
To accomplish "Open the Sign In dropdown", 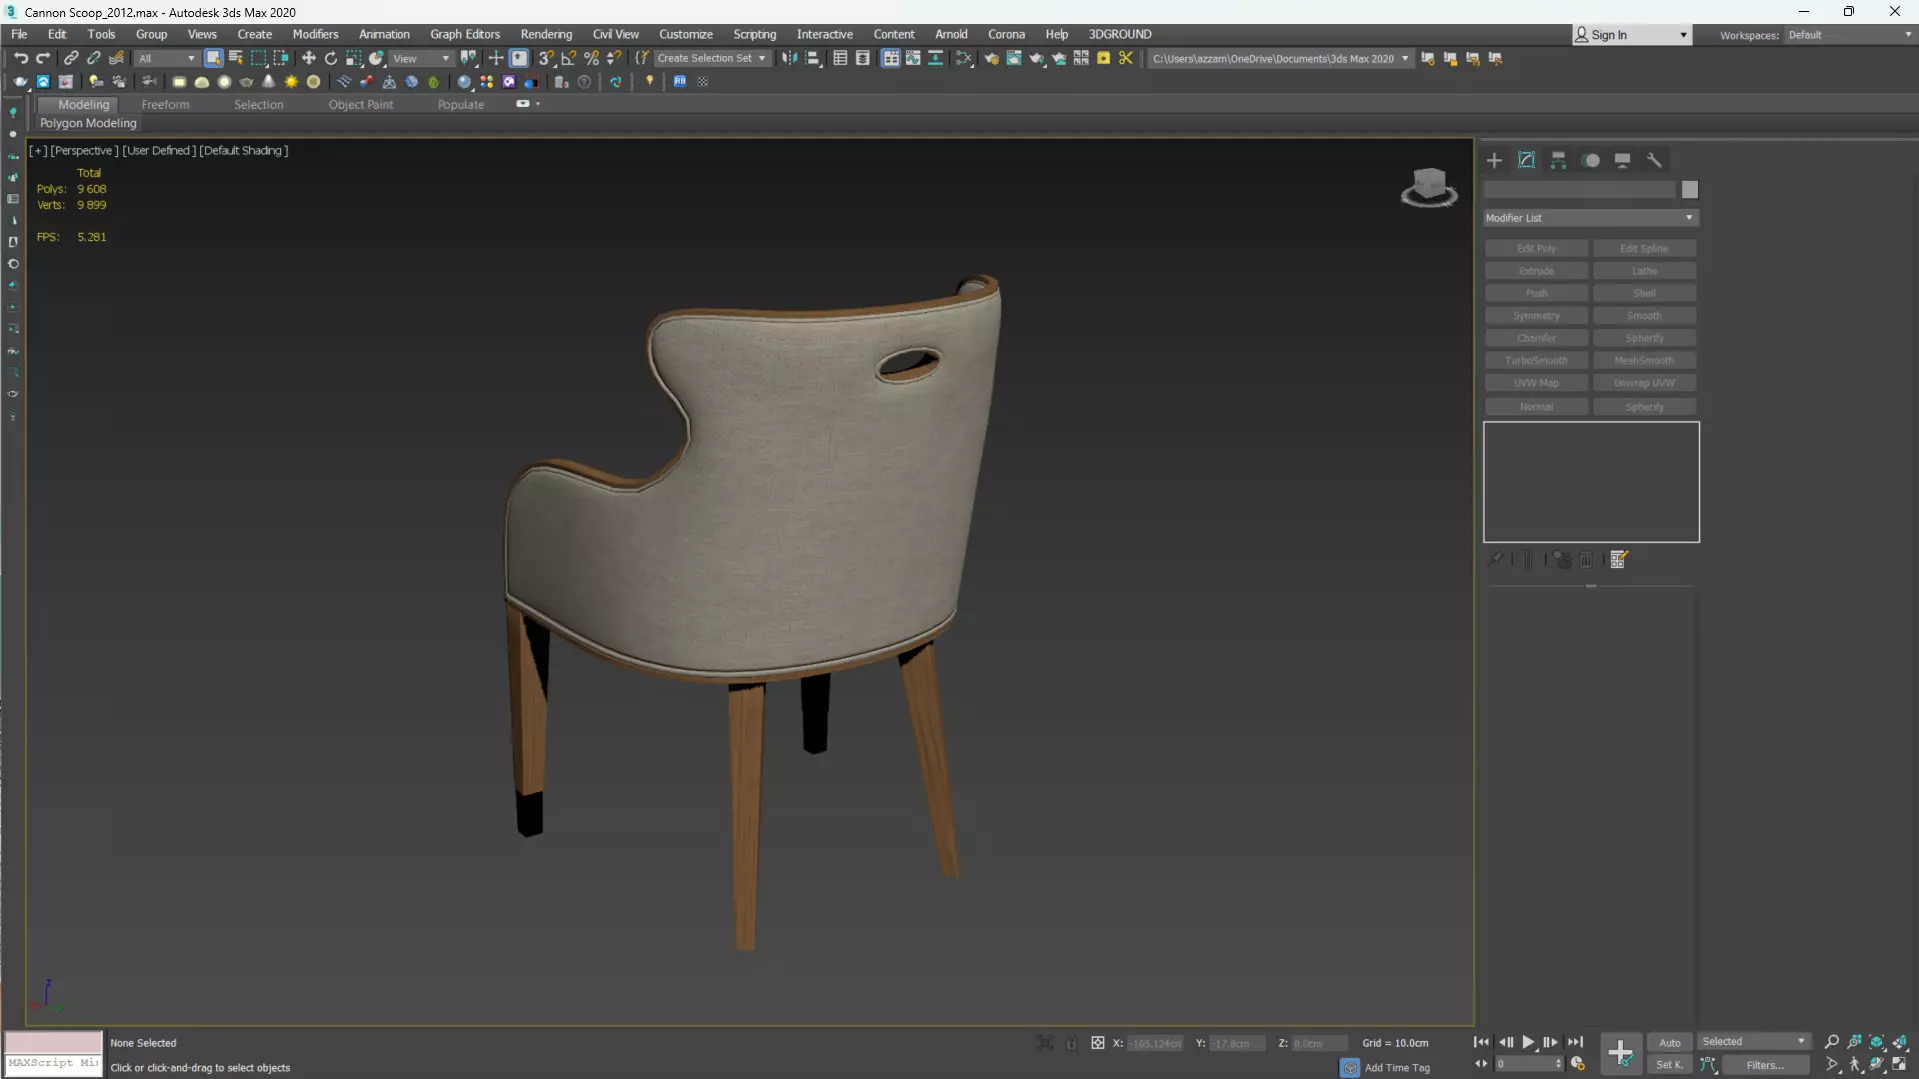I will [x=1632, y=35].
